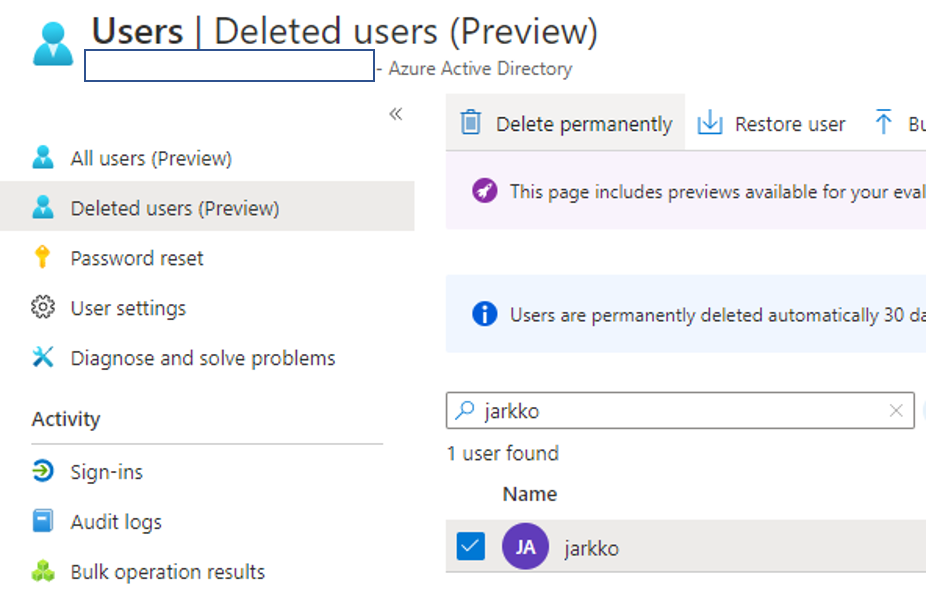Uncheck the jarkko user checkbox
The width and height of the screenshot is (926, 593).
click(x=470, y=547)
